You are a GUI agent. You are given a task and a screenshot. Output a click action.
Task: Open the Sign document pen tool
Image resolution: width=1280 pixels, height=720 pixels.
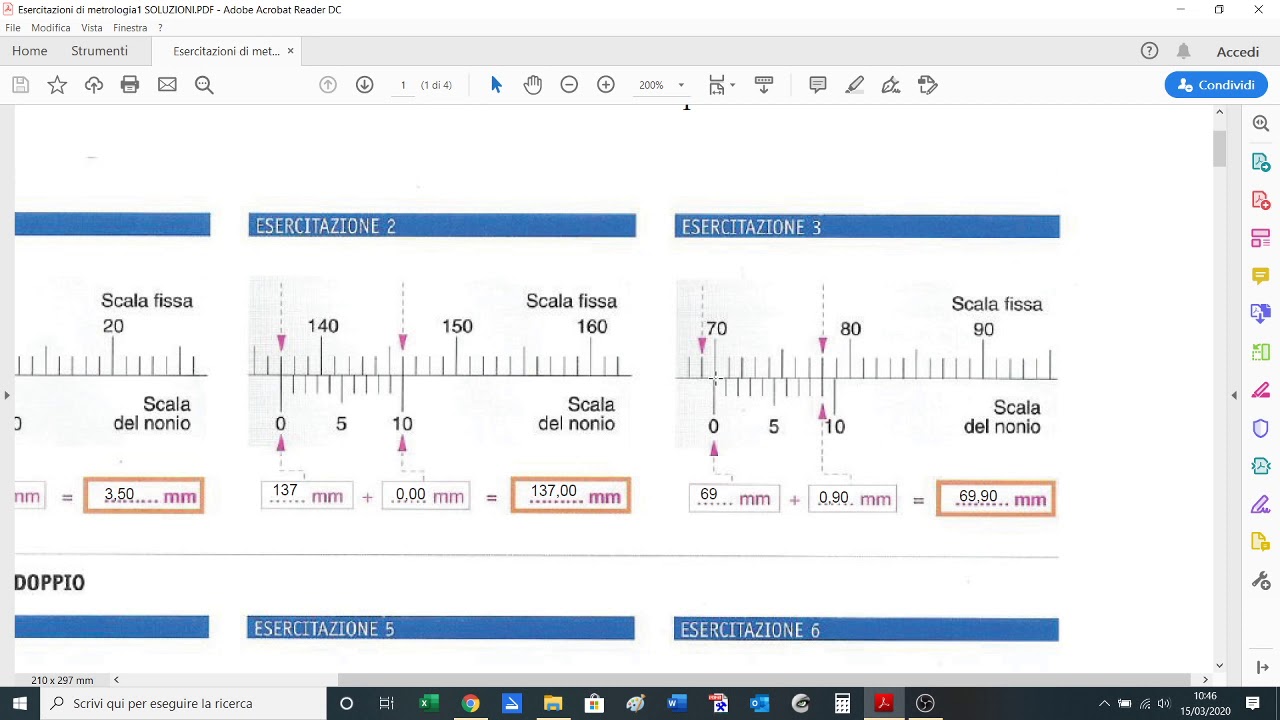pos(891,85)
